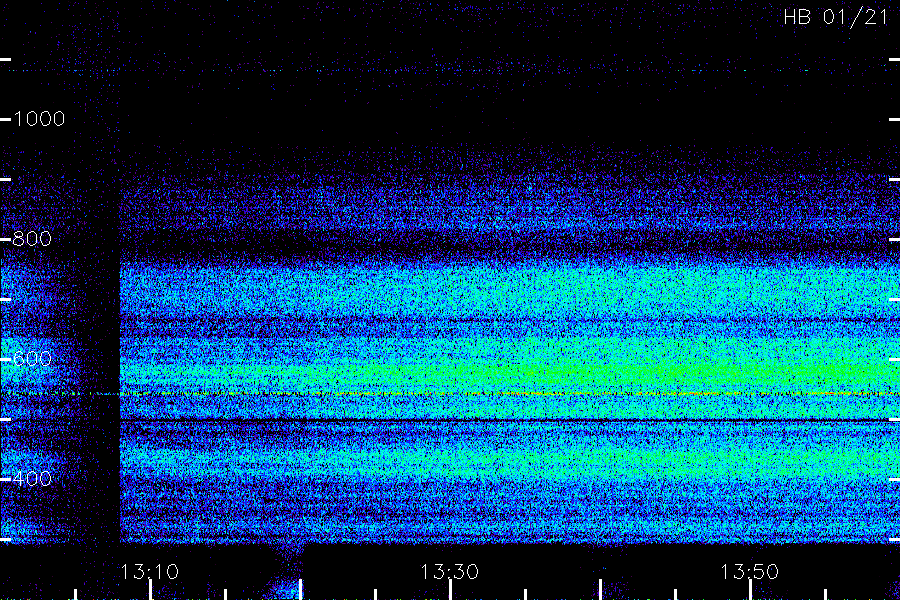
Task: Click the 400 frequency axis label
Action: tap(32, 478)
